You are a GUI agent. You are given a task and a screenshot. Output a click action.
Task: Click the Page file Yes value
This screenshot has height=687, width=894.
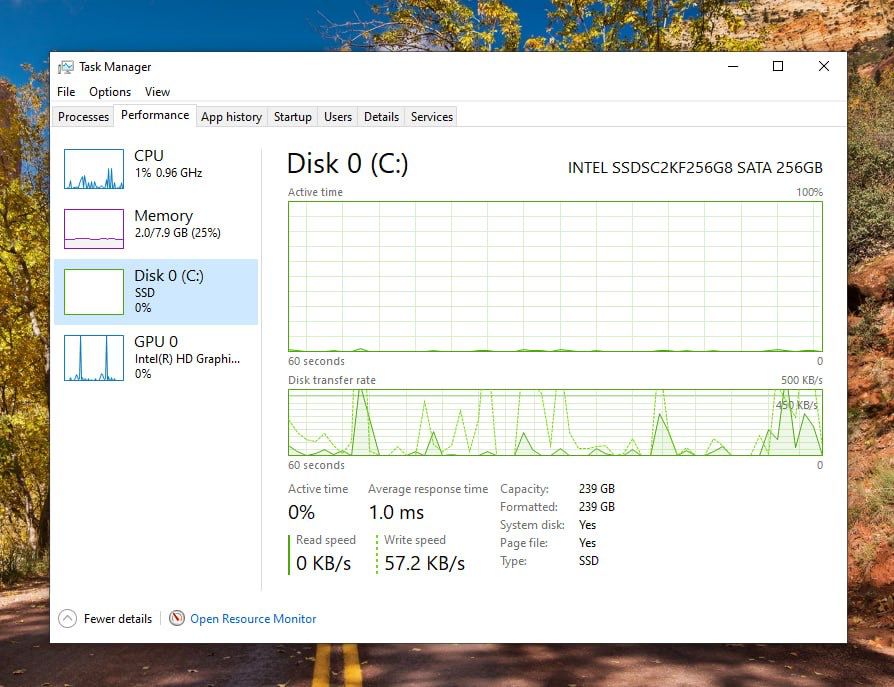(587, 543)
